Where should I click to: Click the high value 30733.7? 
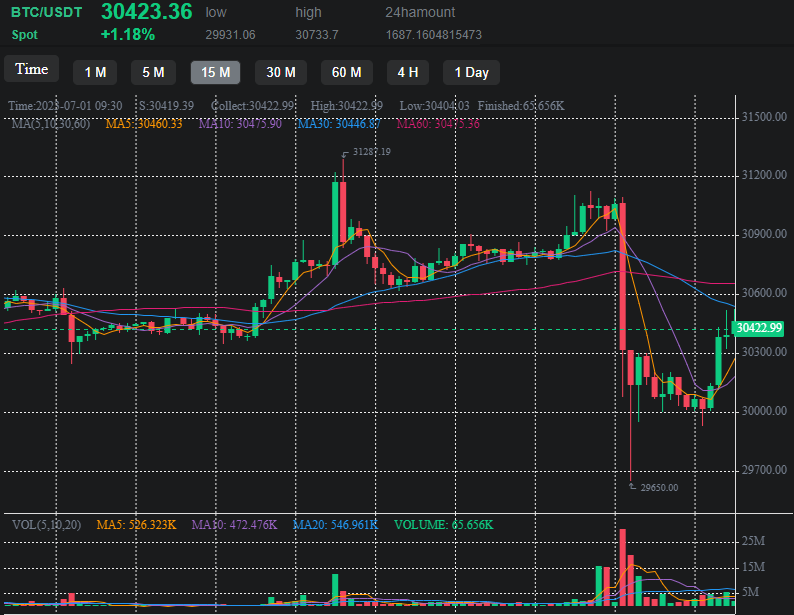[x=317, y=35]
